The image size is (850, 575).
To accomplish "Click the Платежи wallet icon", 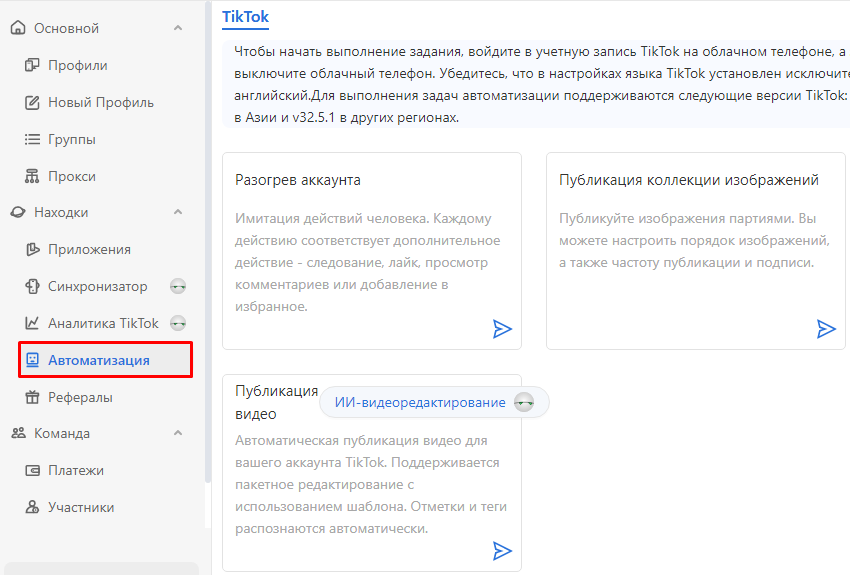I will point(33,470).
